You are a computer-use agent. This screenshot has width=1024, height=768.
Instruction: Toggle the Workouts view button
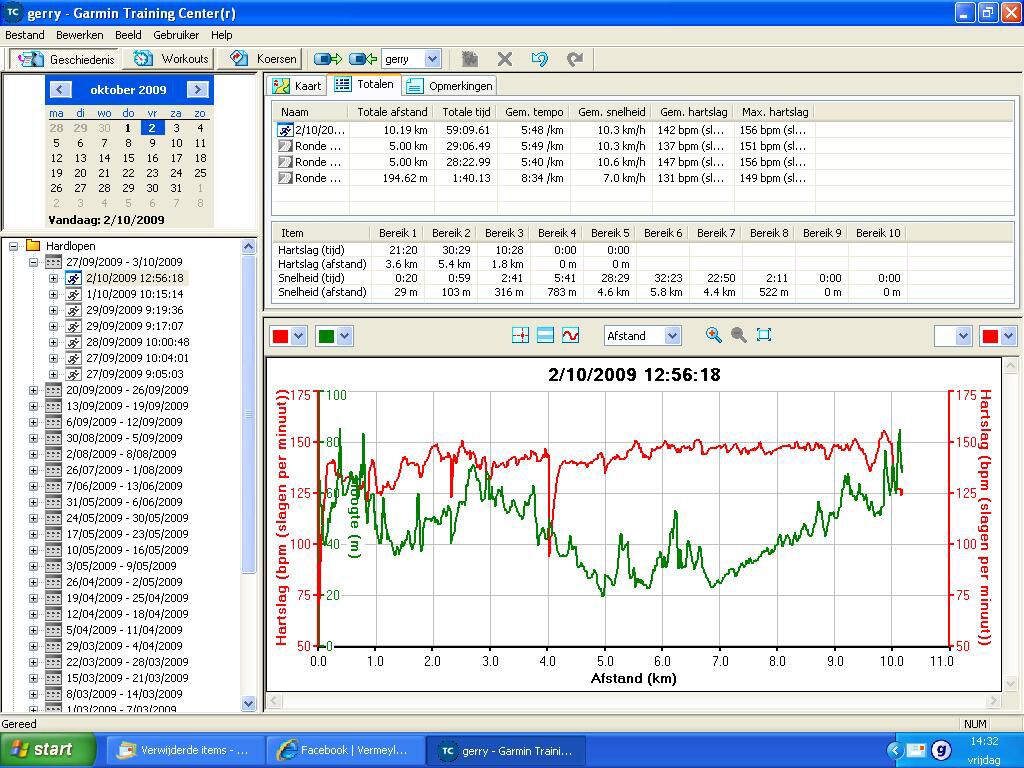point(172,59)
